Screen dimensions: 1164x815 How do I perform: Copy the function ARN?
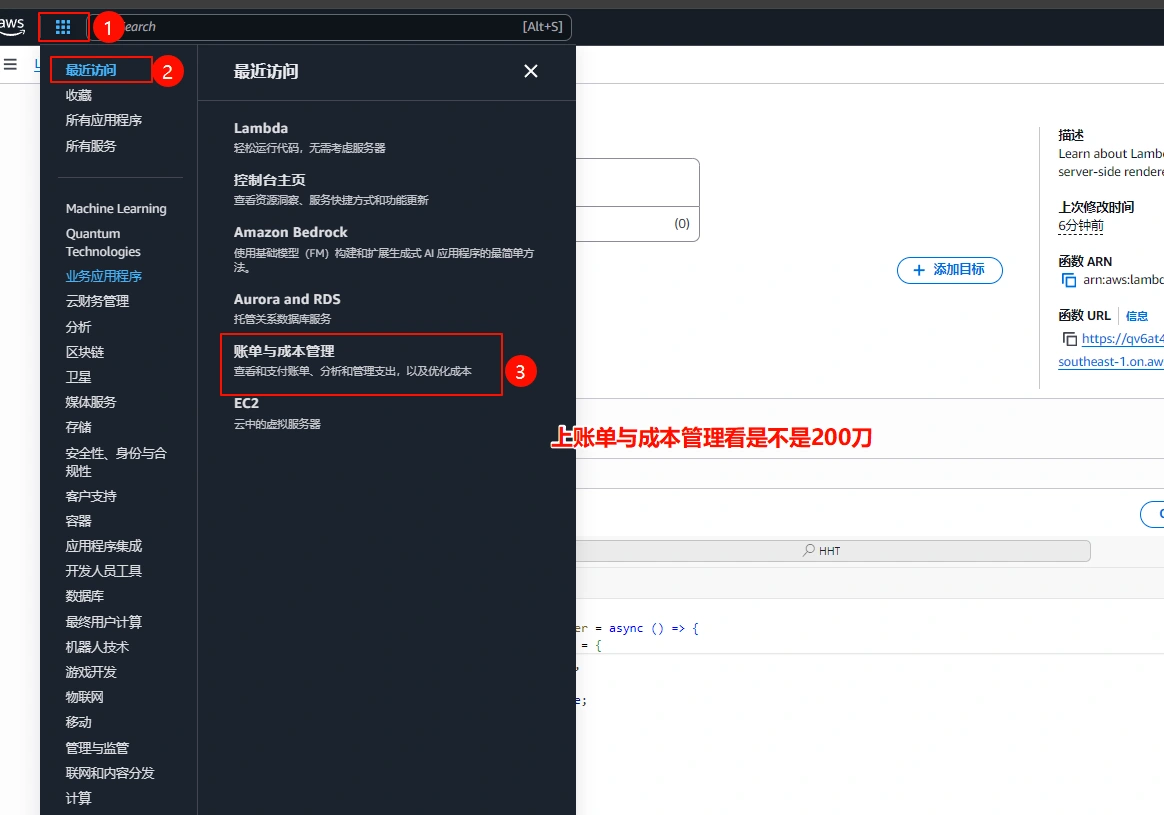pos(1069,280)
